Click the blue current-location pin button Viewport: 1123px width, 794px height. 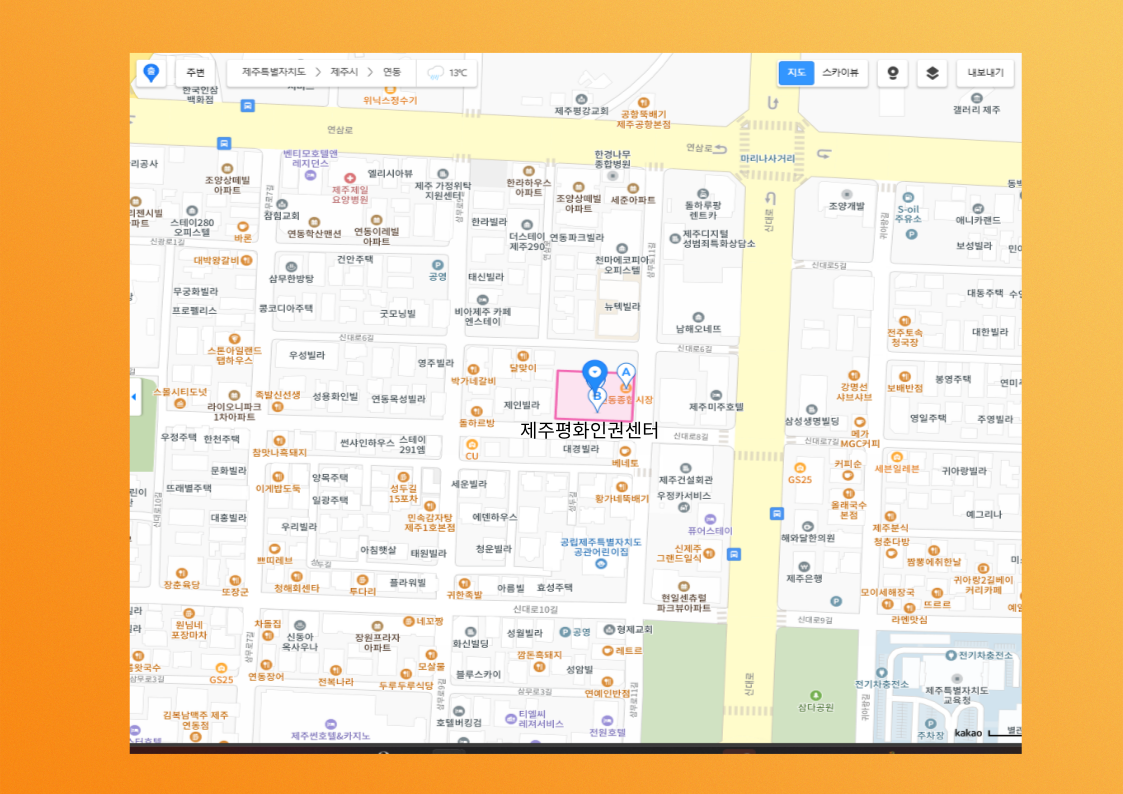(151, 72)
